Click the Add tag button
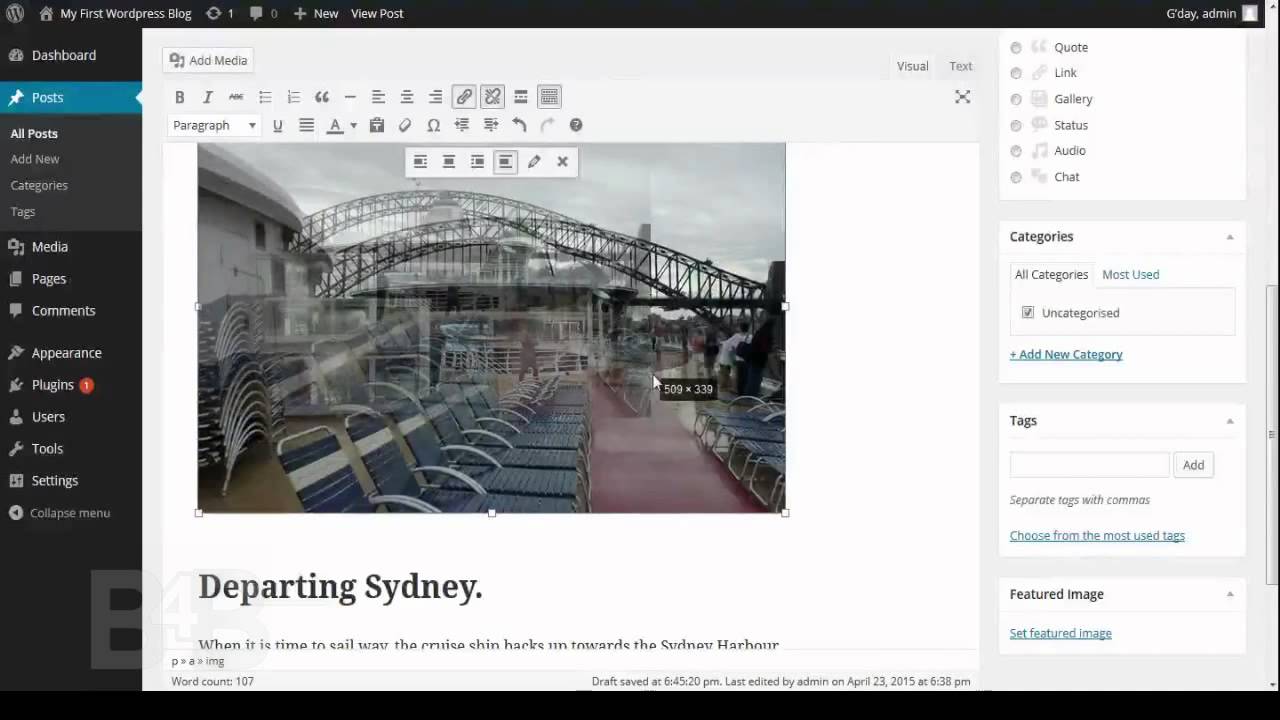Image resolution: width=1280 pixels, height=720 pixels. [1194, 465]
